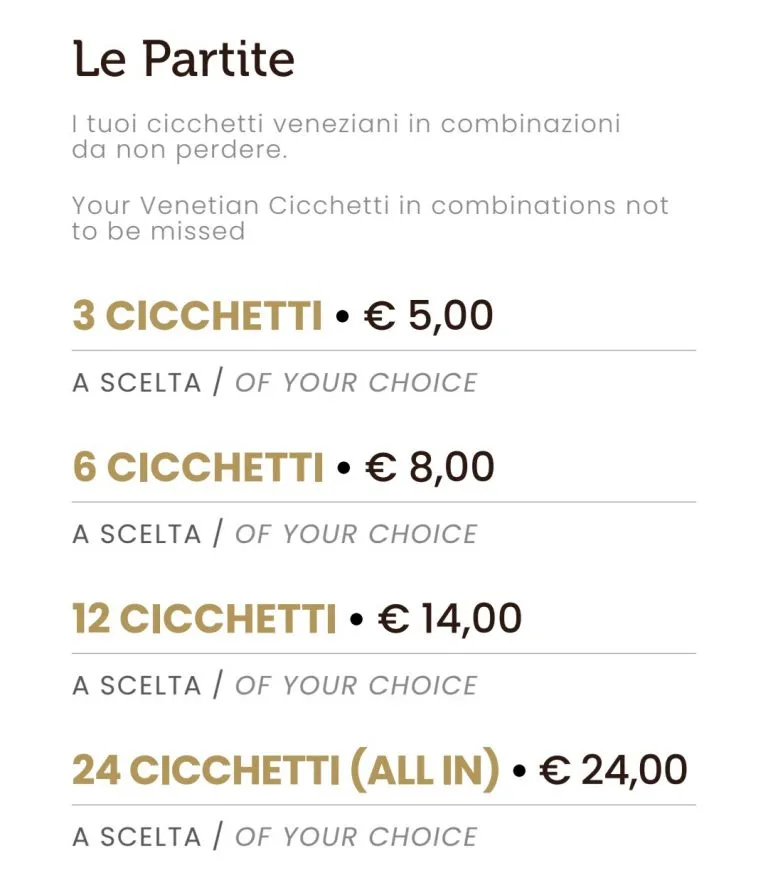Click 'OF YOUR CHOICE' under 12 Cicchetti

click(356, 685)
